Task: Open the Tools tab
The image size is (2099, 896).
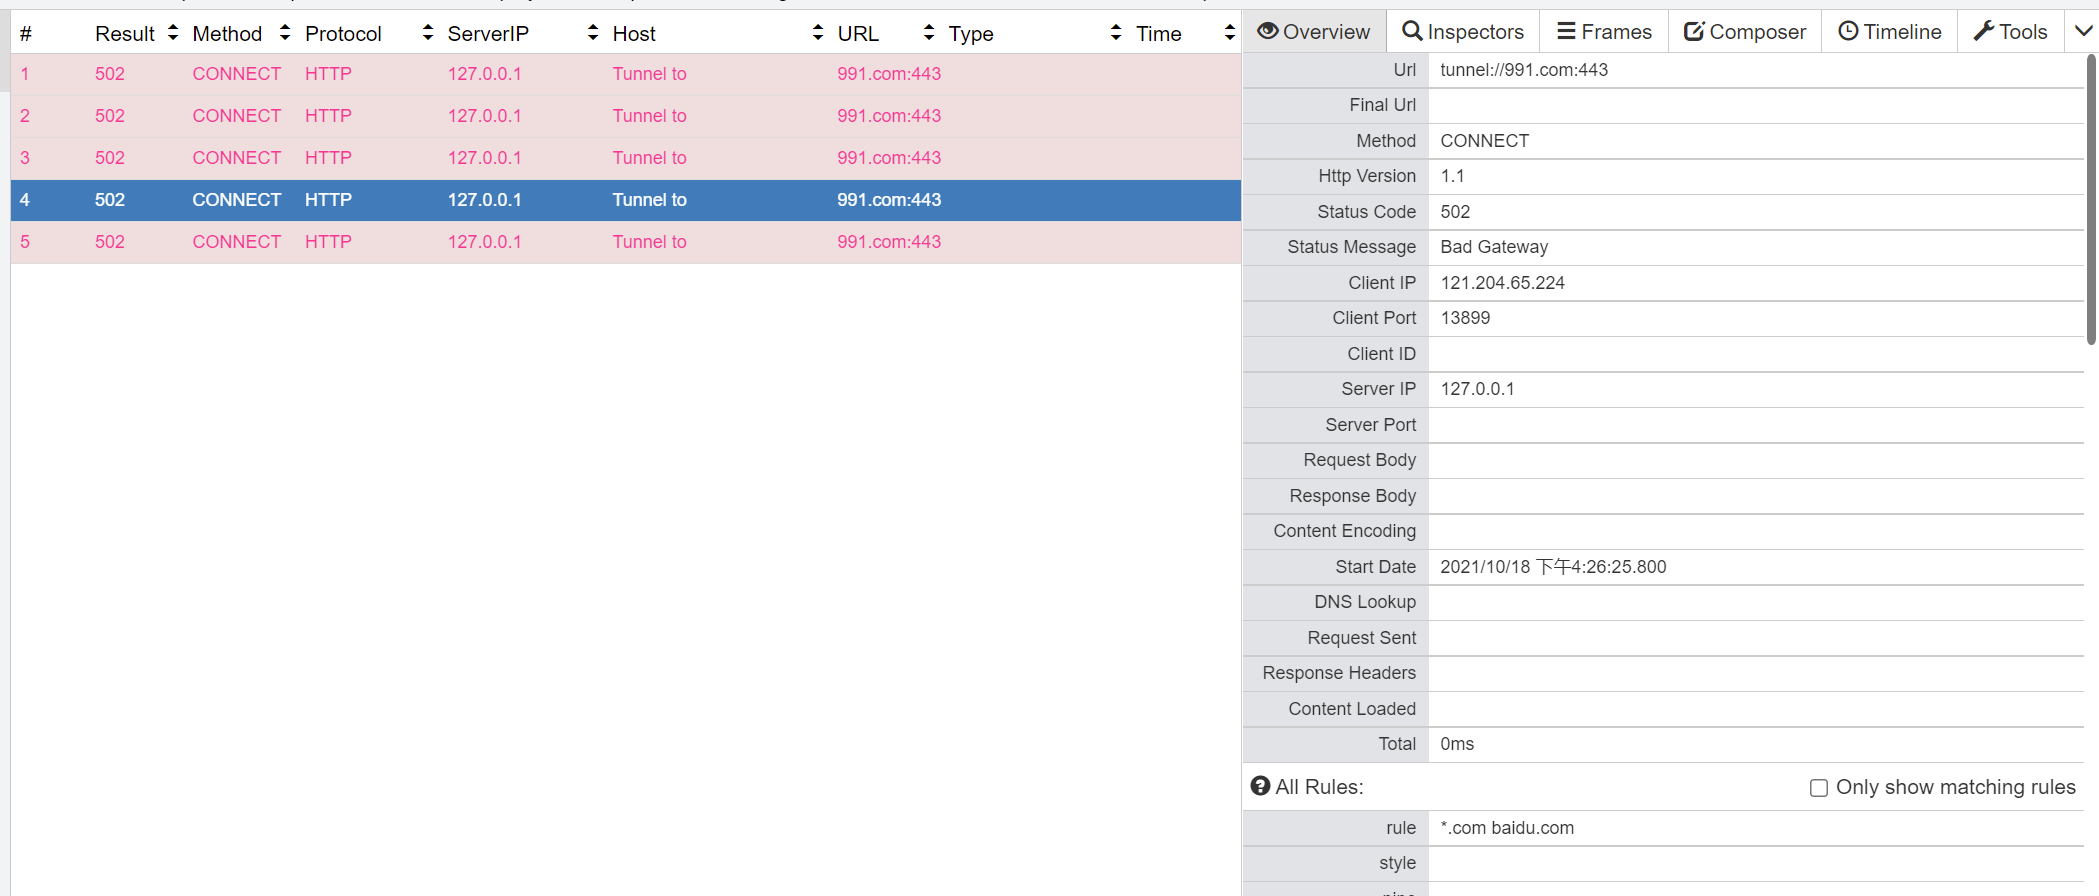Action: coord(2011,32)
